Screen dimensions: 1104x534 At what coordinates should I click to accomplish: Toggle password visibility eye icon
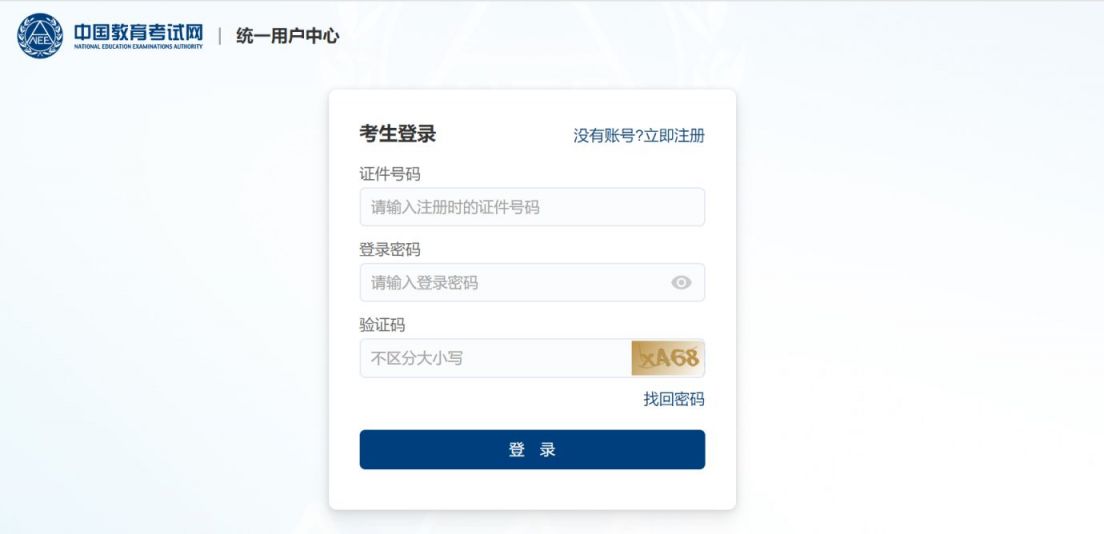click(681, 282)
